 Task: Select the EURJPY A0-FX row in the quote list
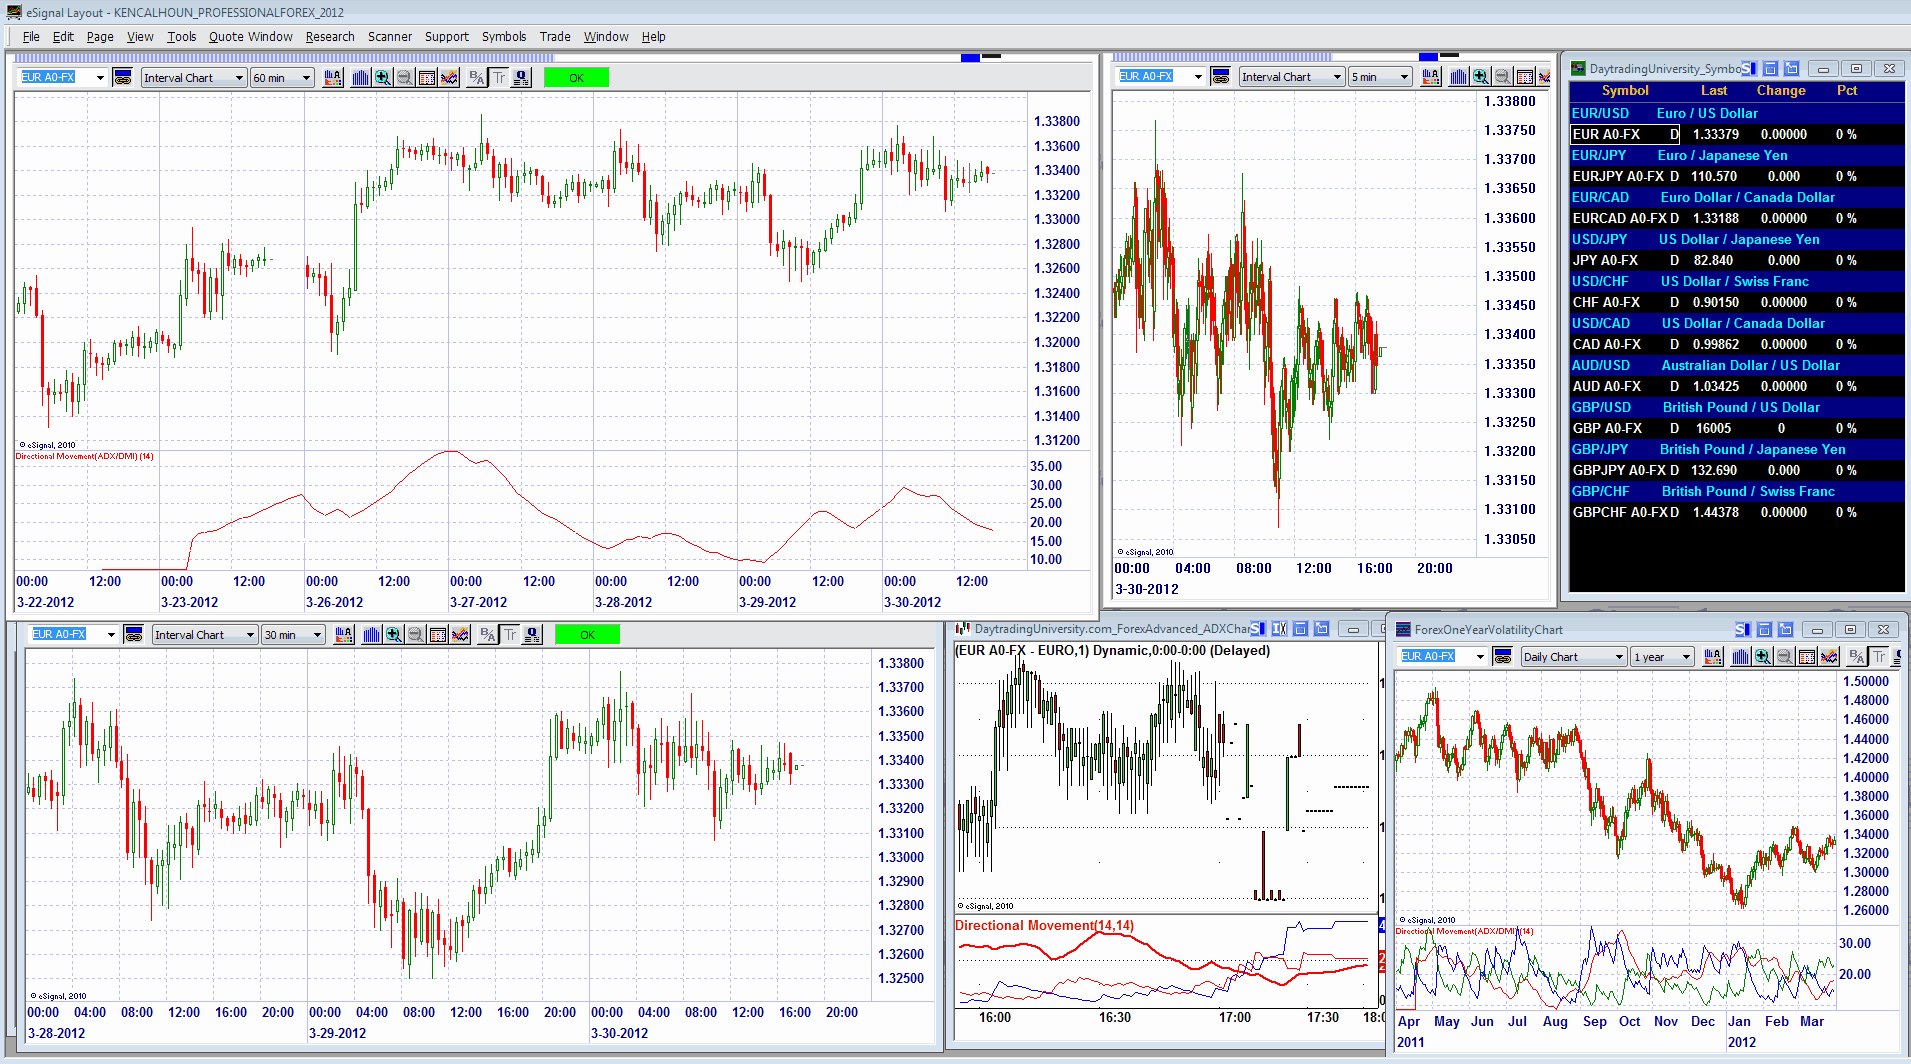[1737, 176]
